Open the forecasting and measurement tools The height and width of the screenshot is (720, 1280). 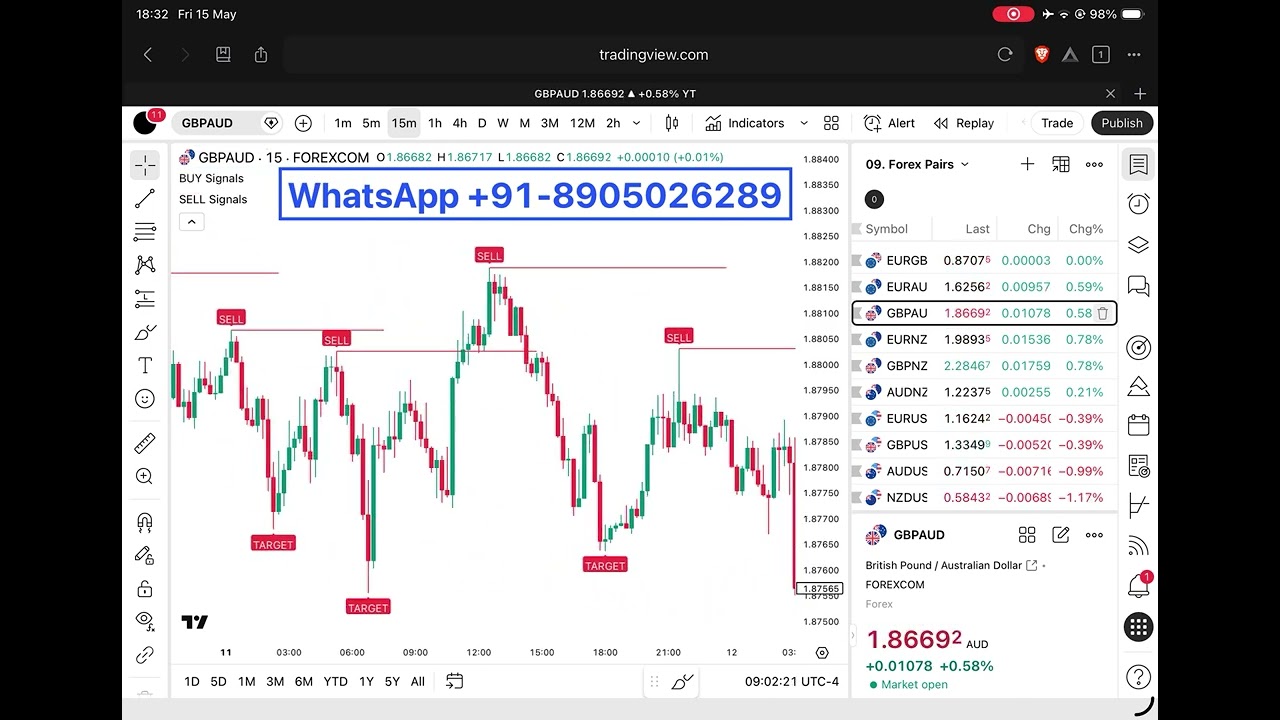click(x=145, y=298)
